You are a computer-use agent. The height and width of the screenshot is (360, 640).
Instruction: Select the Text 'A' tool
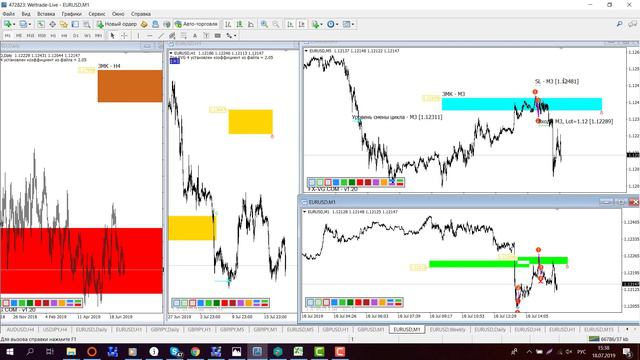click(x=195, y=36)
